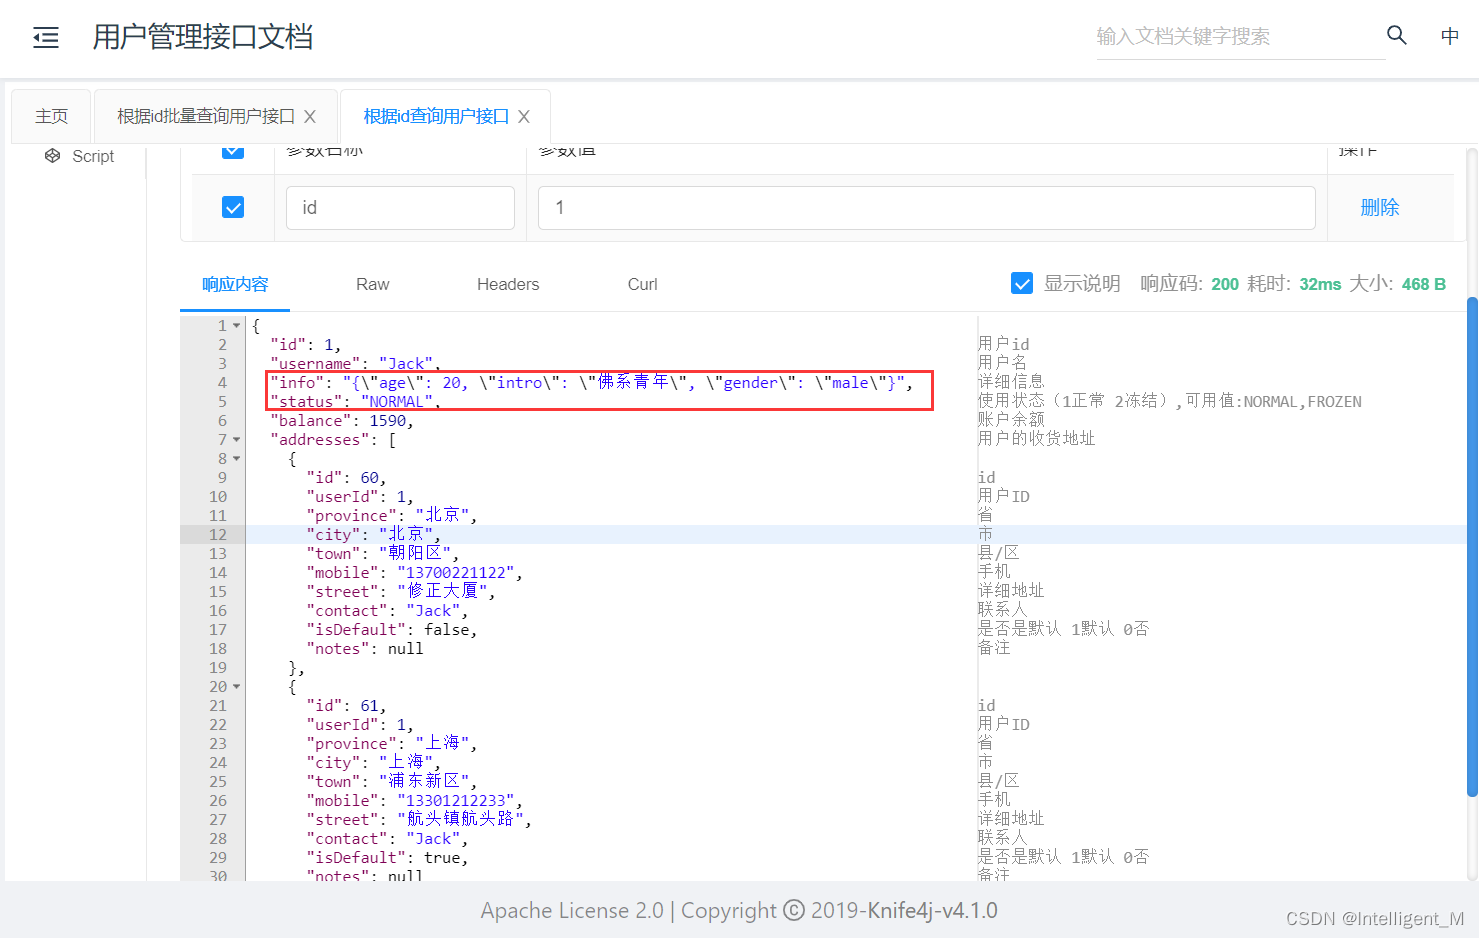
Task: Edit the parameter value field containing 1
Action: (926, 207)
